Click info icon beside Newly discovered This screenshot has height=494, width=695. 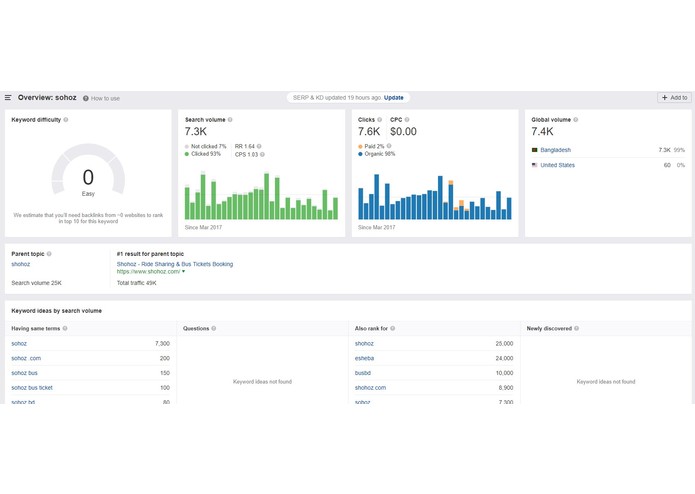click(577, 328)
